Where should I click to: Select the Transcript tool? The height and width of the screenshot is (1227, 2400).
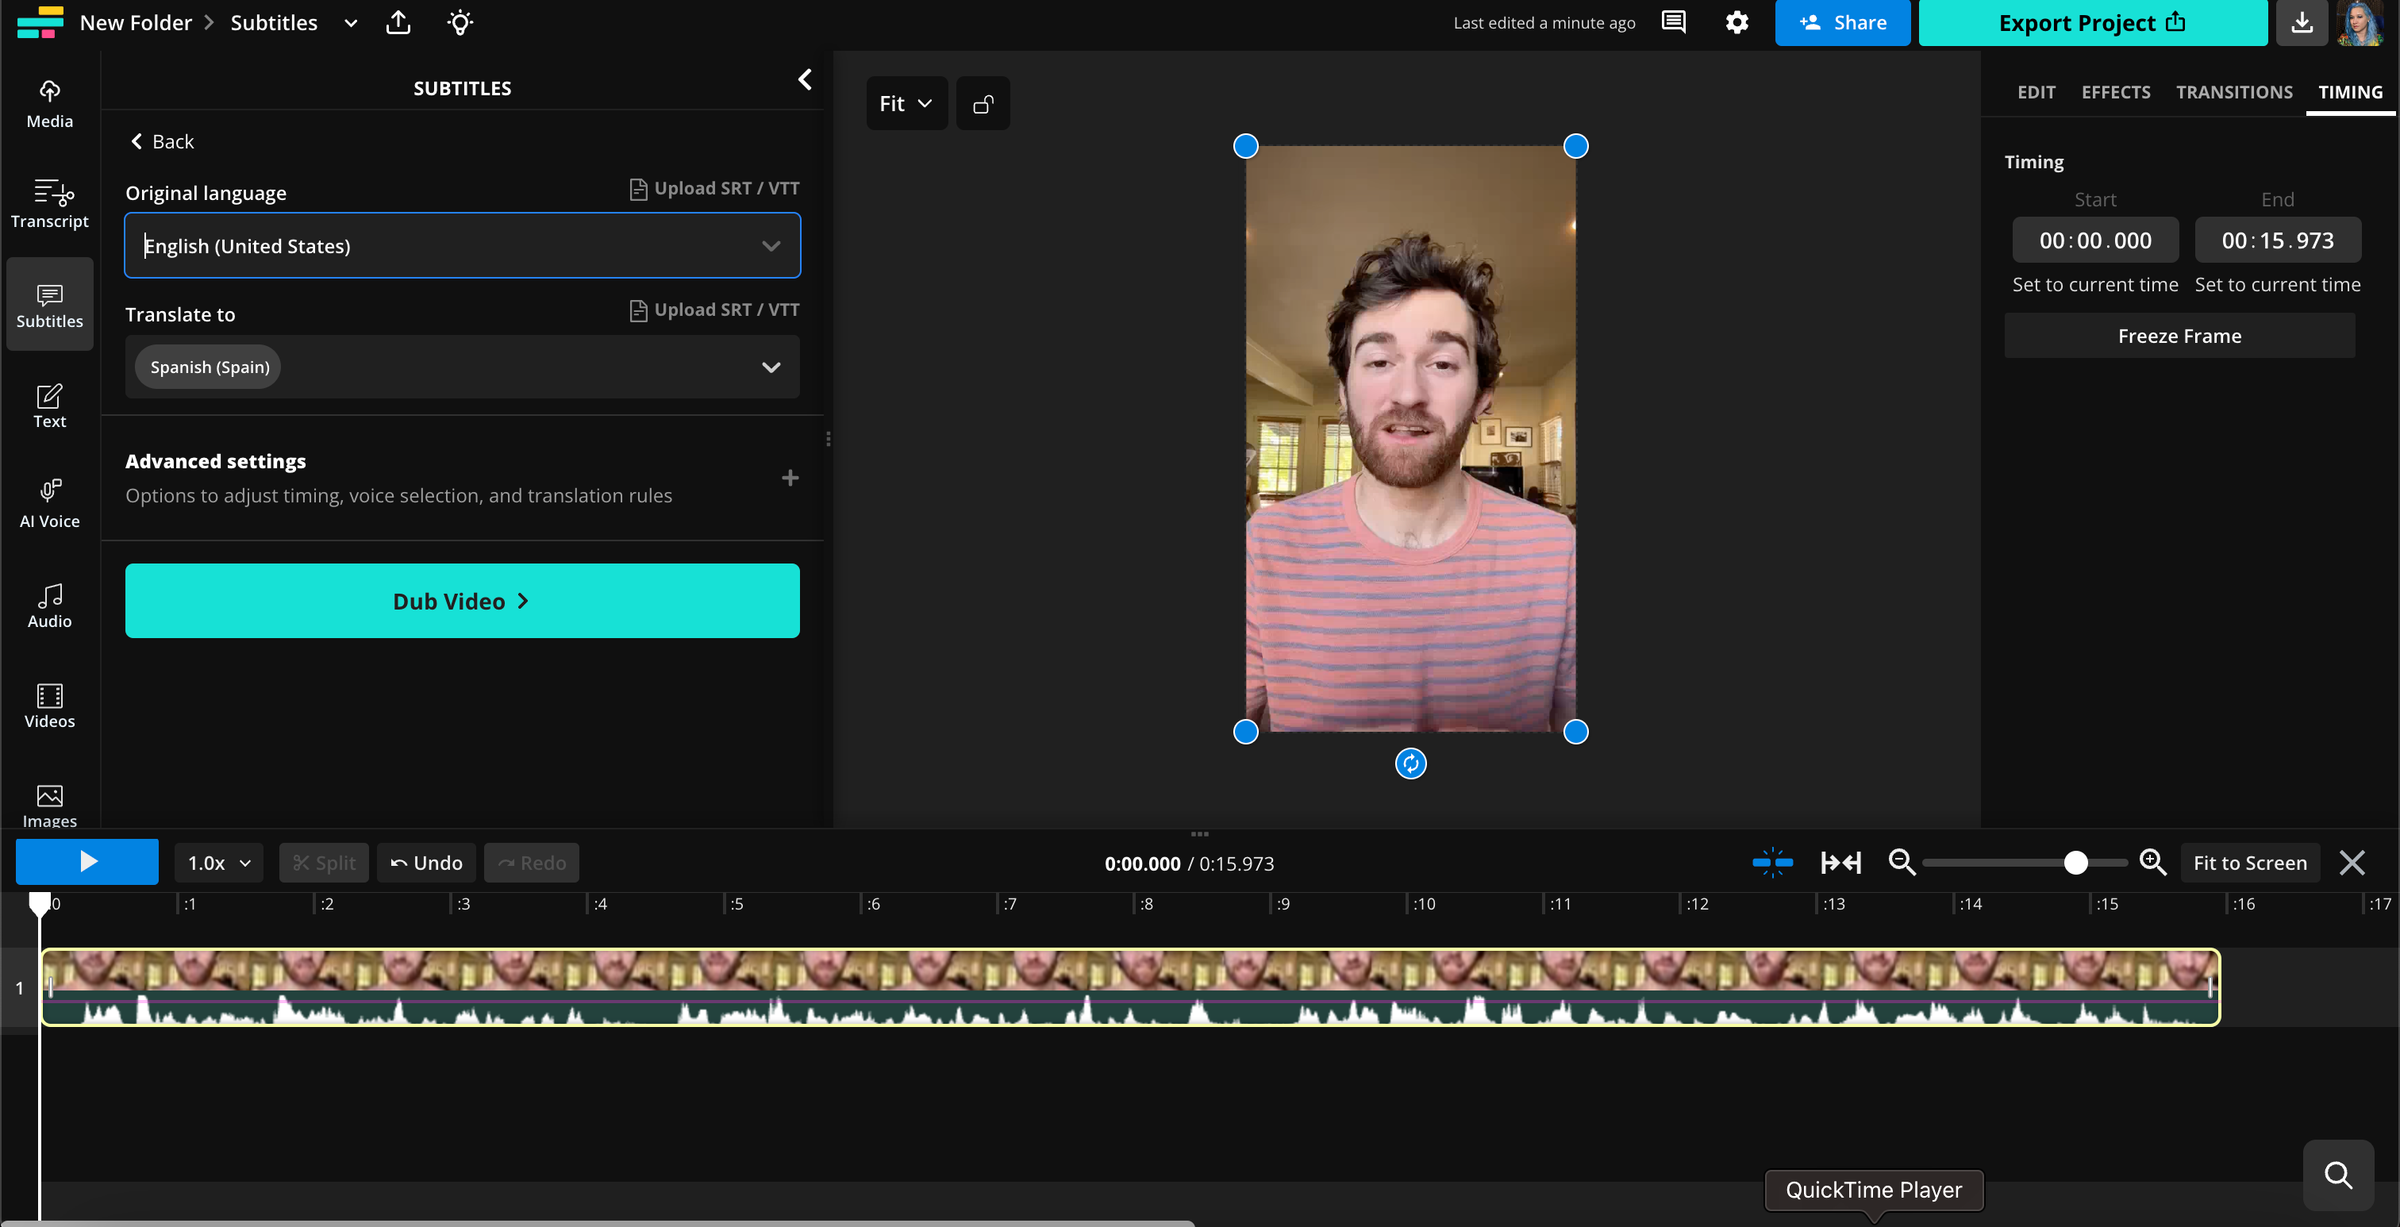[x=49, y=204]
